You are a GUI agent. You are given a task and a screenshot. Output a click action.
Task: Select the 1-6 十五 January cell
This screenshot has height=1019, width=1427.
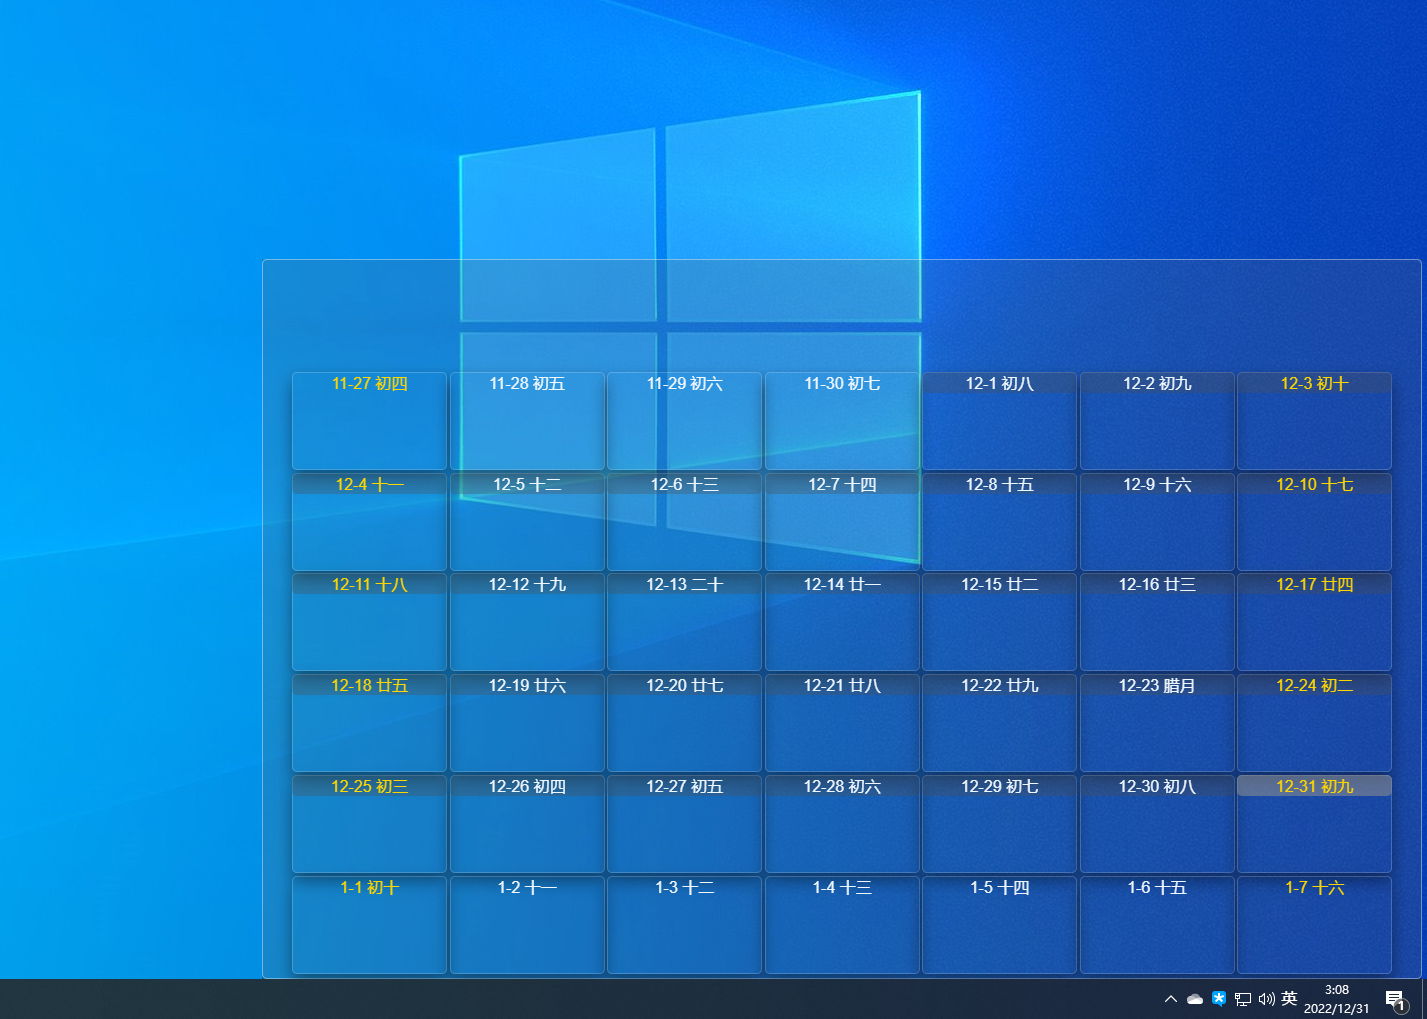click(x=1157, y=925)
